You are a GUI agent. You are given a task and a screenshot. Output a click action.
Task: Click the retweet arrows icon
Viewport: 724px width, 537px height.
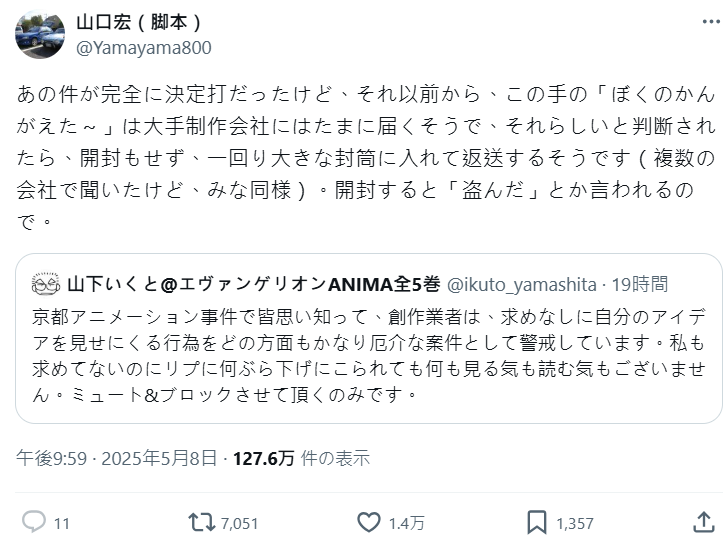tap(200, 522)
